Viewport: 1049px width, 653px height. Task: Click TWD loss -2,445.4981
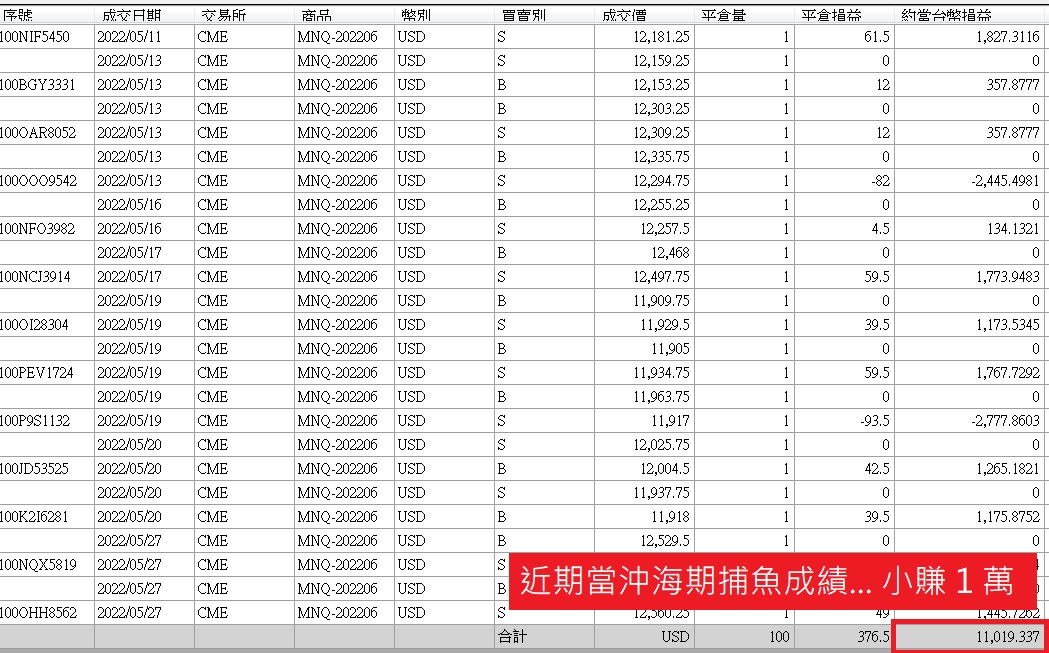point(1006,181)
